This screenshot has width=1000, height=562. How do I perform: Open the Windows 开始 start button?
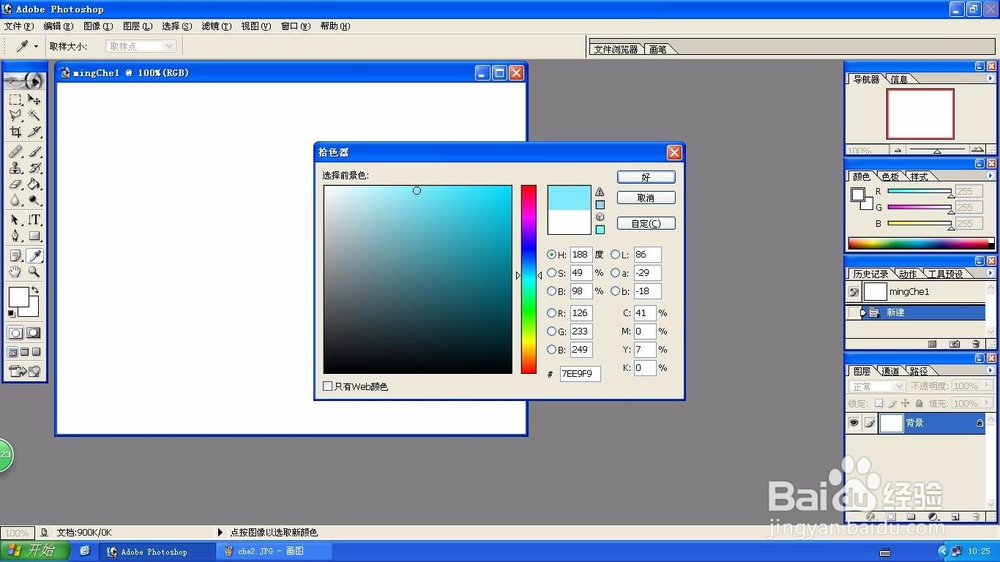35,551
